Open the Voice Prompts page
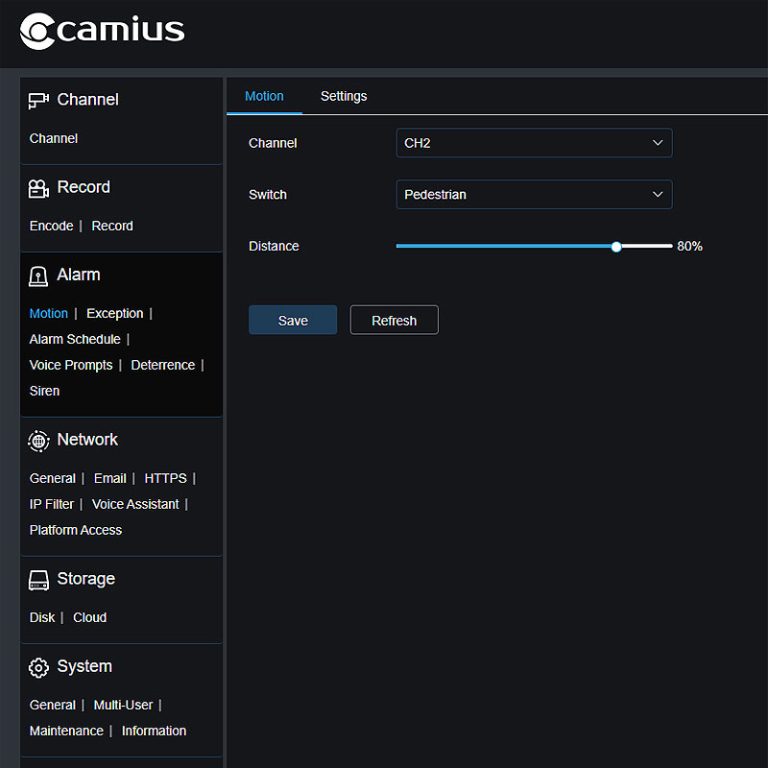This screenshot has height=768, width=768. coord(71,365)
